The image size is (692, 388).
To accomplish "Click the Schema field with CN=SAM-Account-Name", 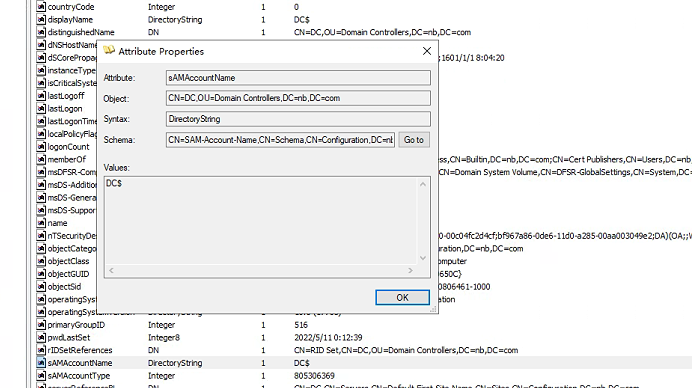I will tap(280, 140).
